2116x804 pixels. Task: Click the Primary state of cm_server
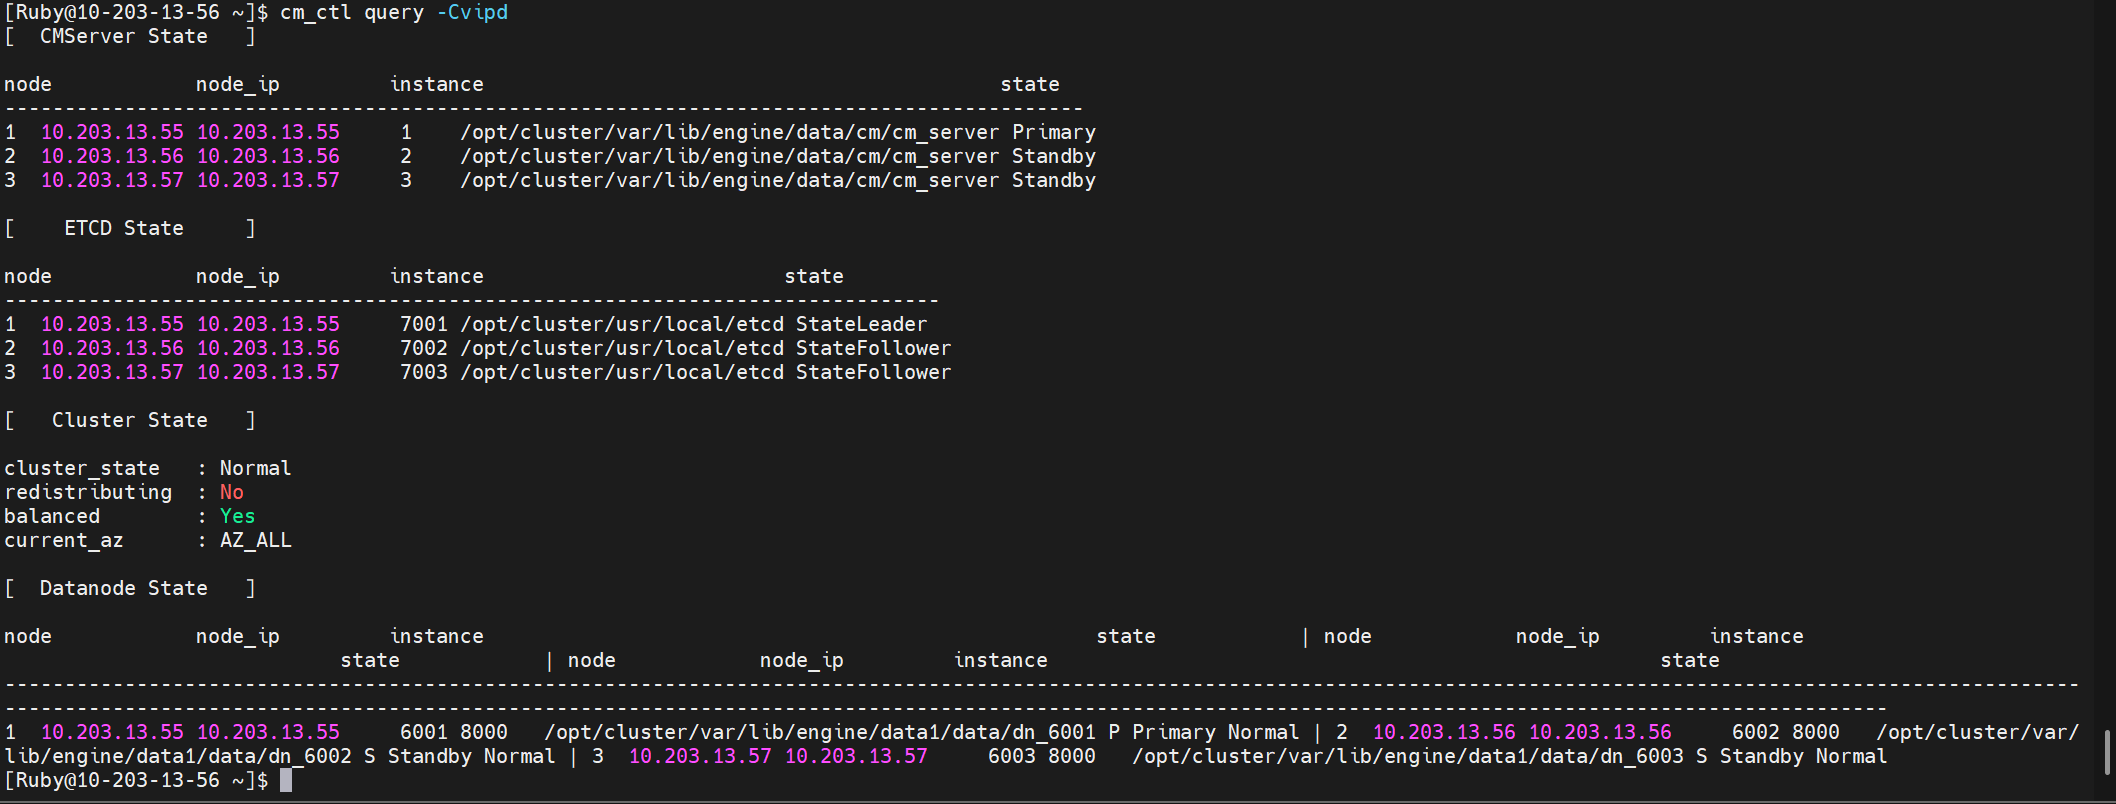(1053, 132)
